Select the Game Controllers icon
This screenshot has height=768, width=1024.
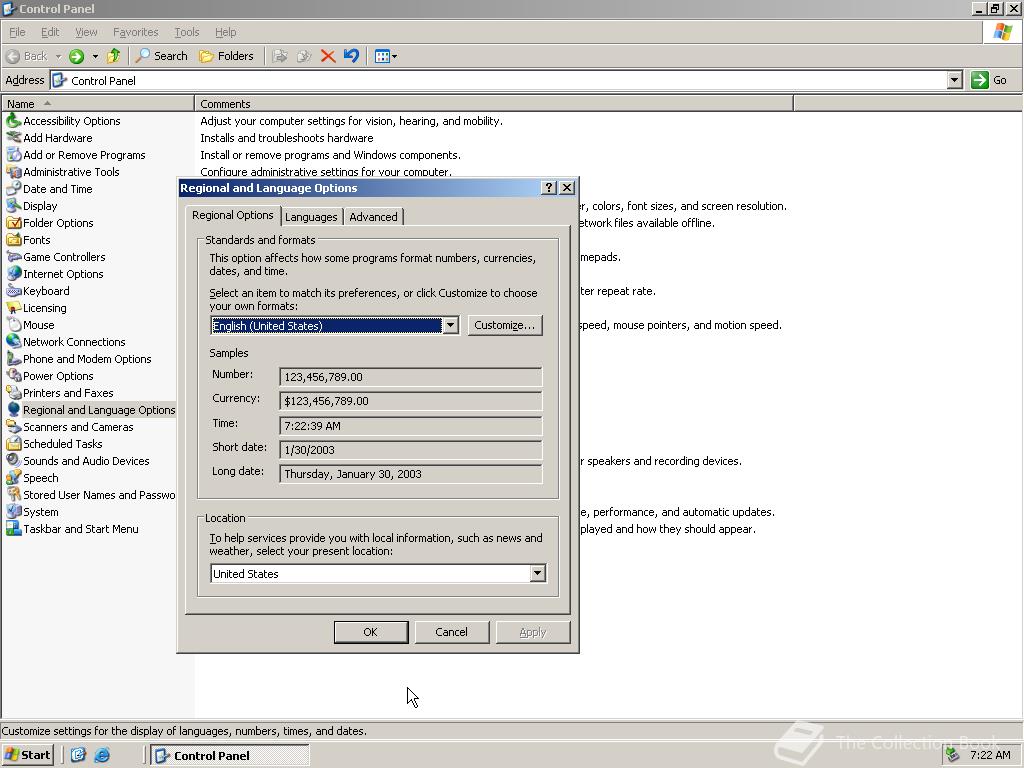click(x=13, y=257)
